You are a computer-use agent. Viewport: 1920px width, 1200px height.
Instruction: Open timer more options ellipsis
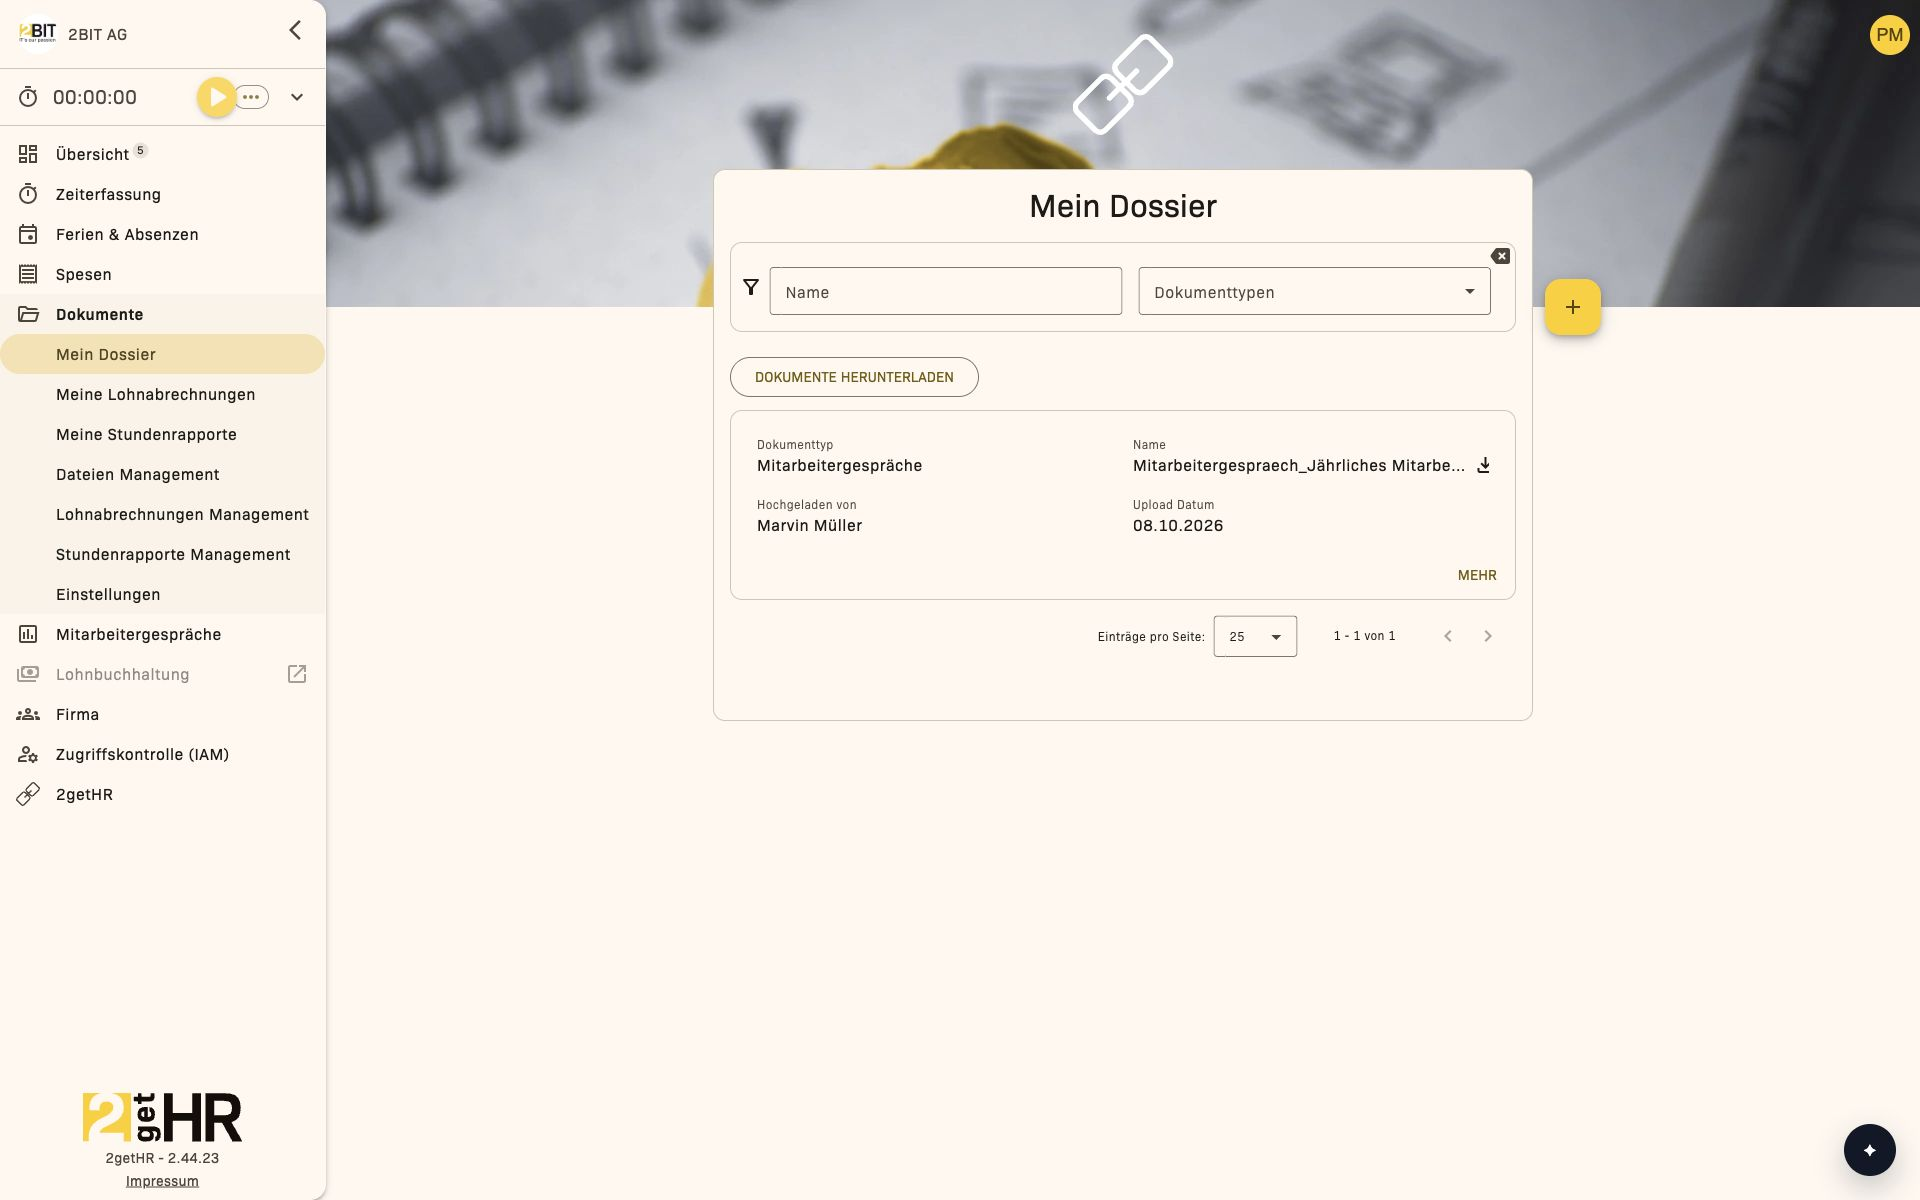click(251, 97)
